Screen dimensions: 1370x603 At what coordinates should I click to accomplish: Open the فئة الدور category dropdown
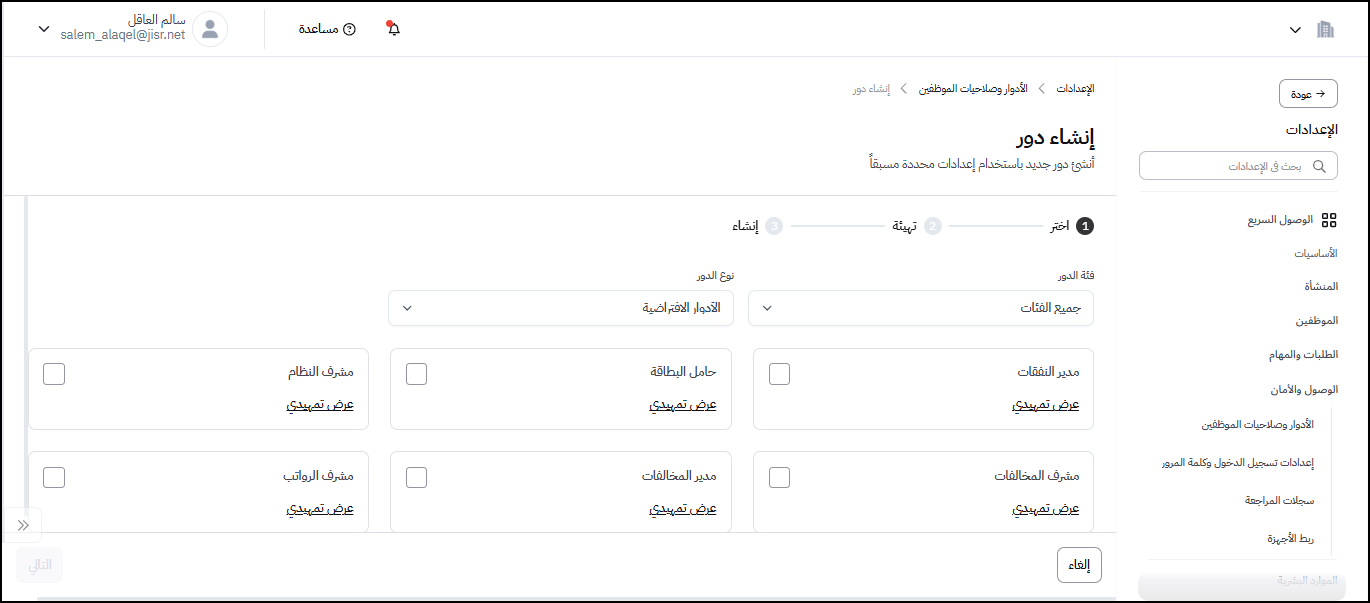point(920,308)
